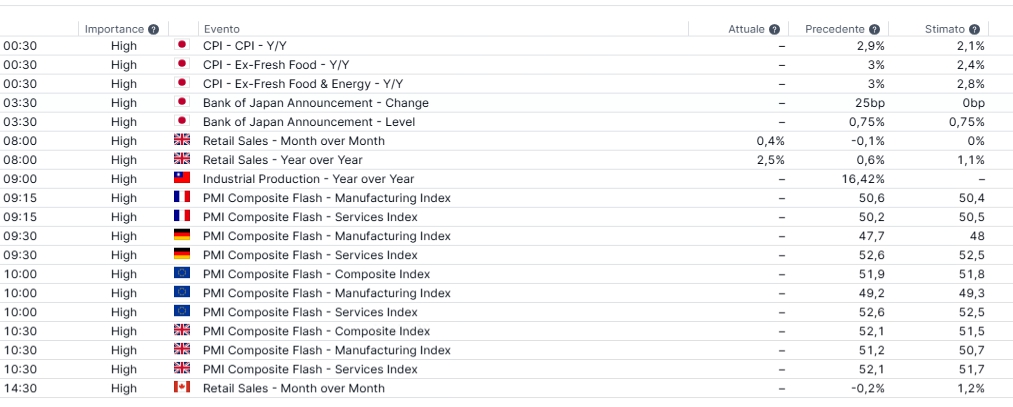Open the Precedente column help icon
This screenshot has width=1013, height=407.
coord(874,30)
